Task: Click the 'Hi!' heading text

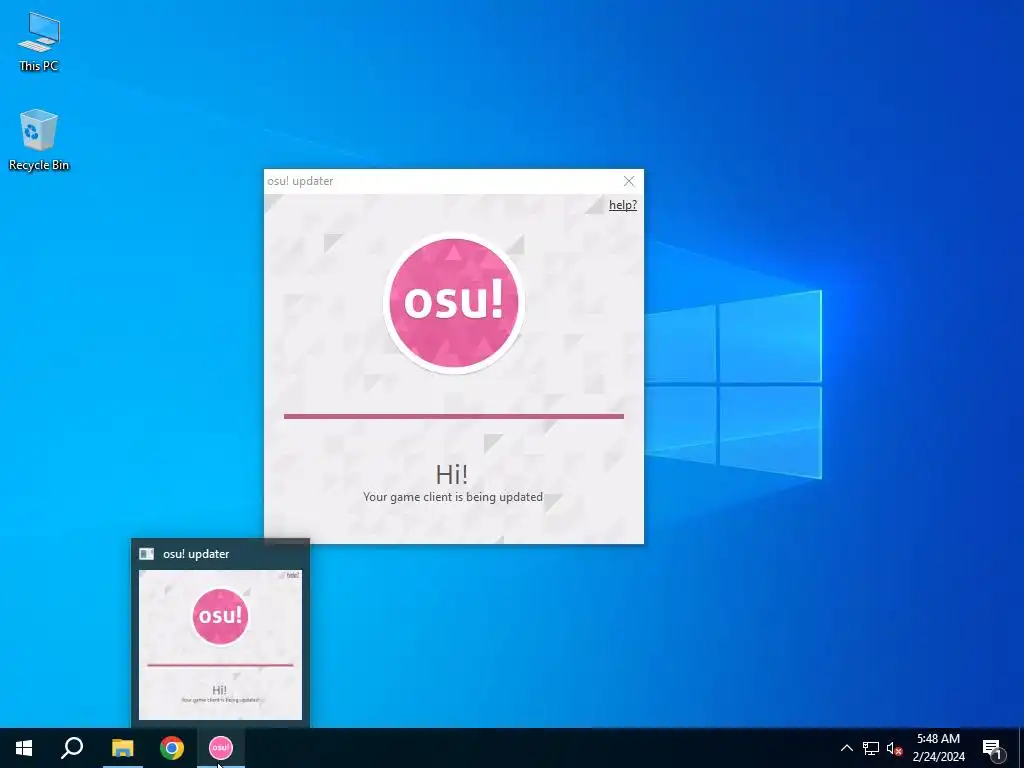Action: [451, 474]
